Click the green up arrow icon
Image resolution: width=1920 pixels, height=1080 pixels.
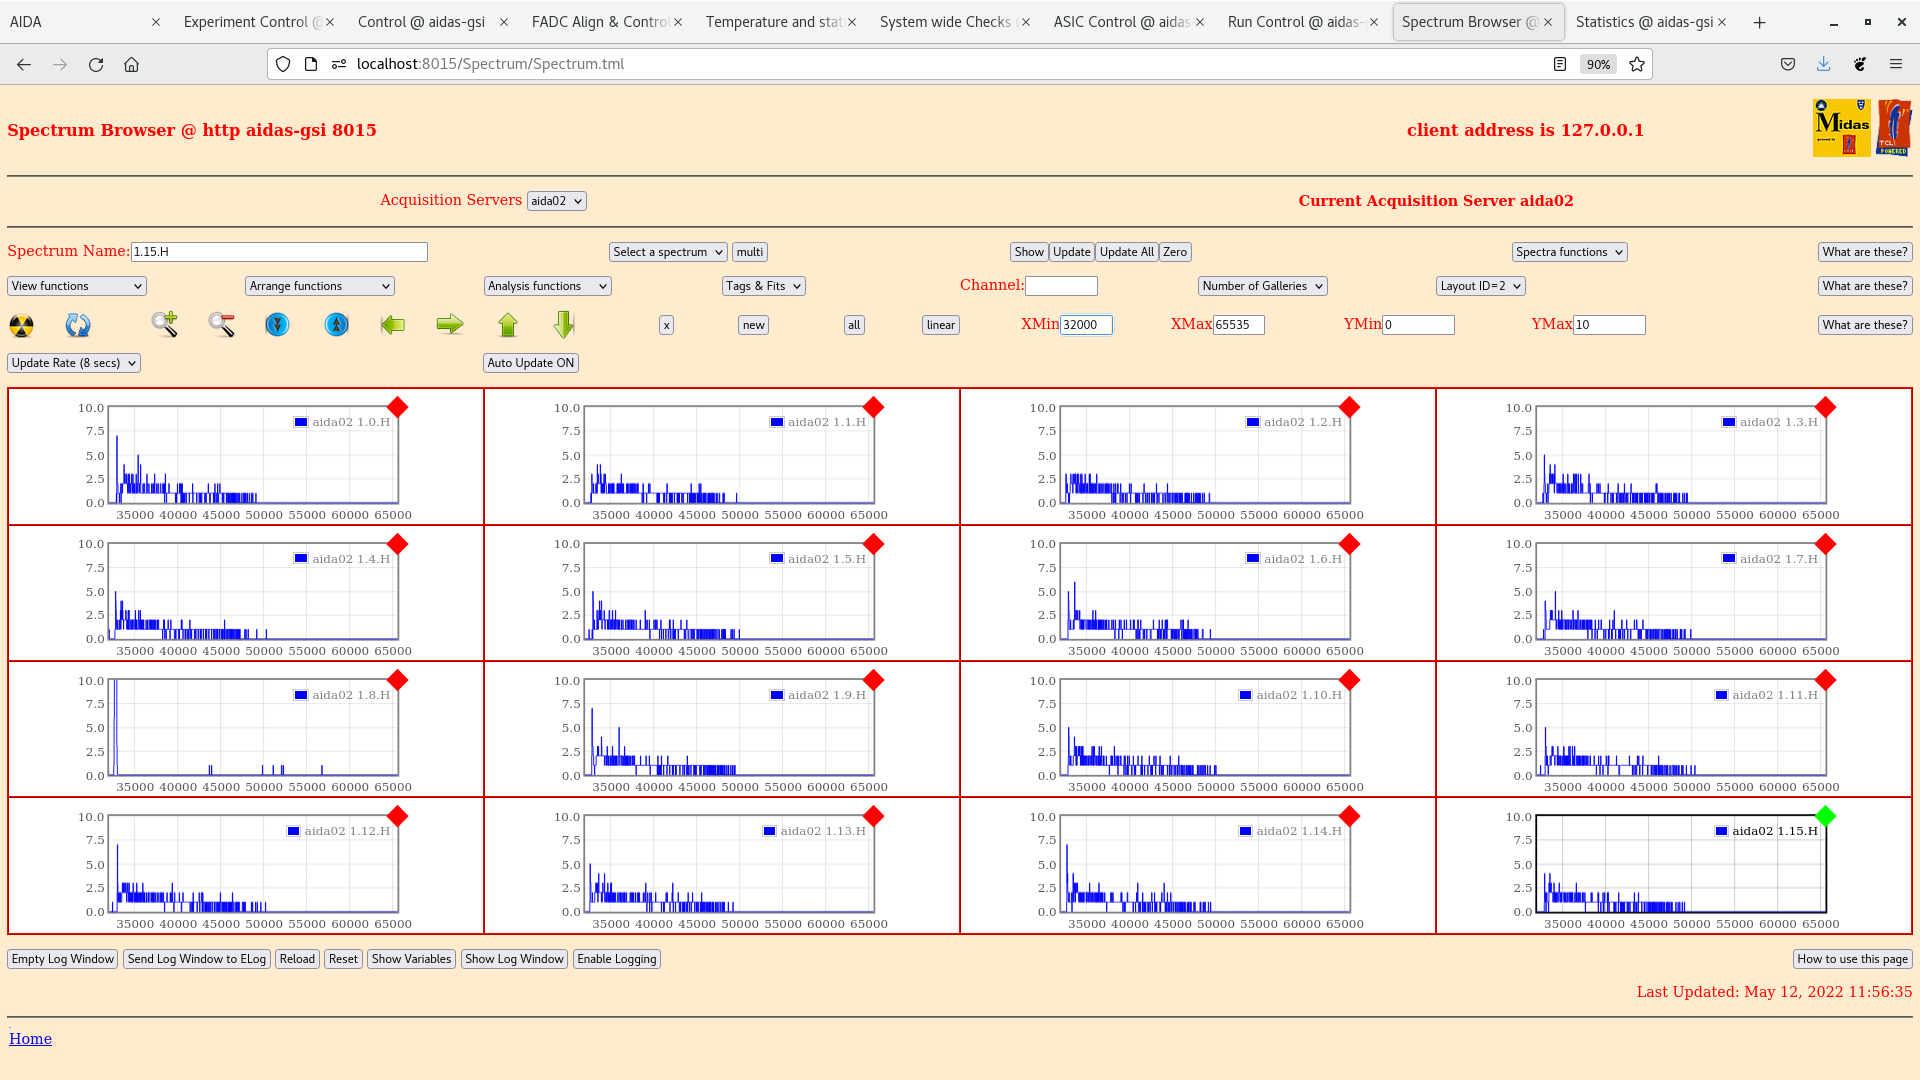(x=508, y=325)
